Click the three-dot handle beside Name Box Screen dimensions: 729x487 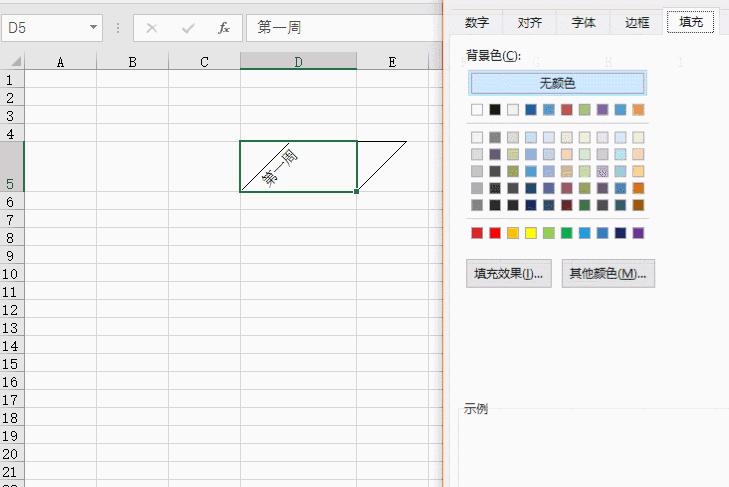[119, 28]
